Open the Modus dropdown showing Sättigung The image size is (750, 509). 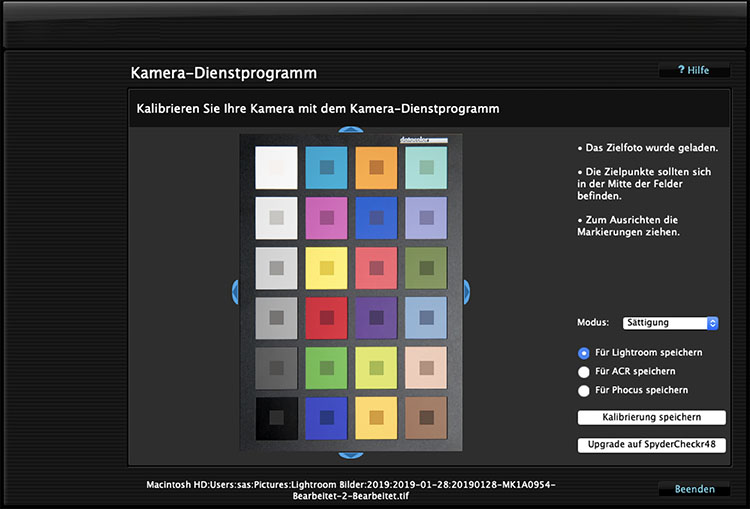(x=670, y=323)
